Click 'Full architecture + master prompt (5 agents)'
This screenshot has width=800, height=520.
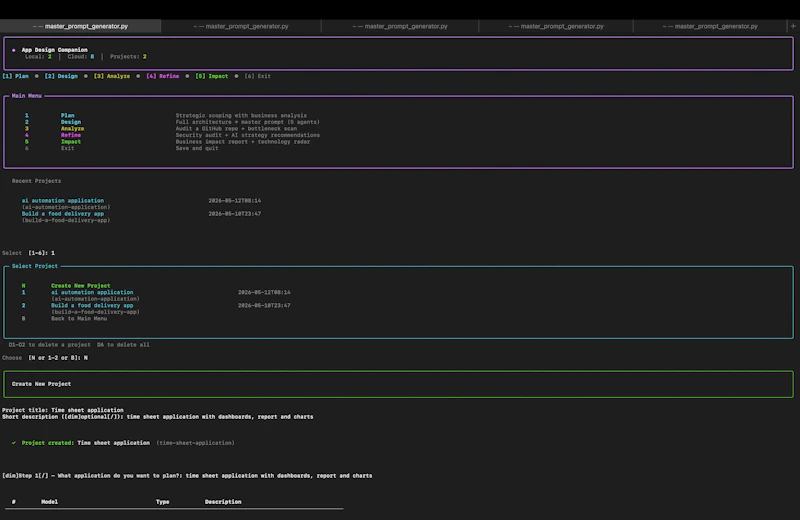[x=247, y=122]
